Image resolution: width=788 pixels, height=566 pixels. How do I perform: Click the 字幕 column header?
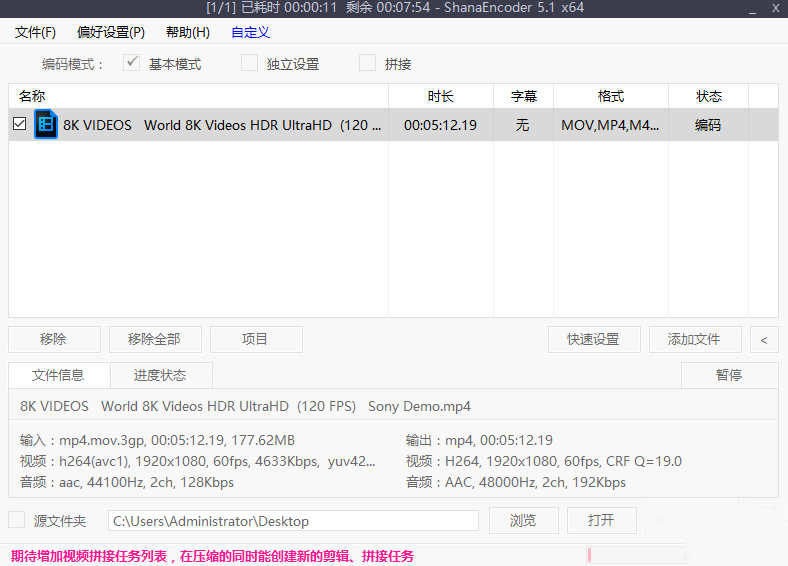(x=524, y=96)
